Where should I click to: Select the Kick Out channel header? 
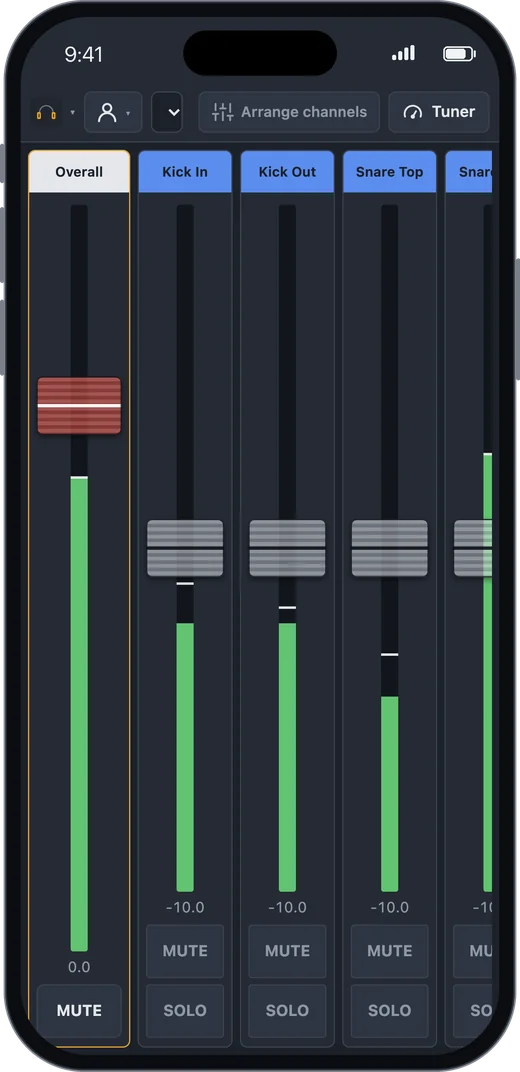(x=288, y=172)
